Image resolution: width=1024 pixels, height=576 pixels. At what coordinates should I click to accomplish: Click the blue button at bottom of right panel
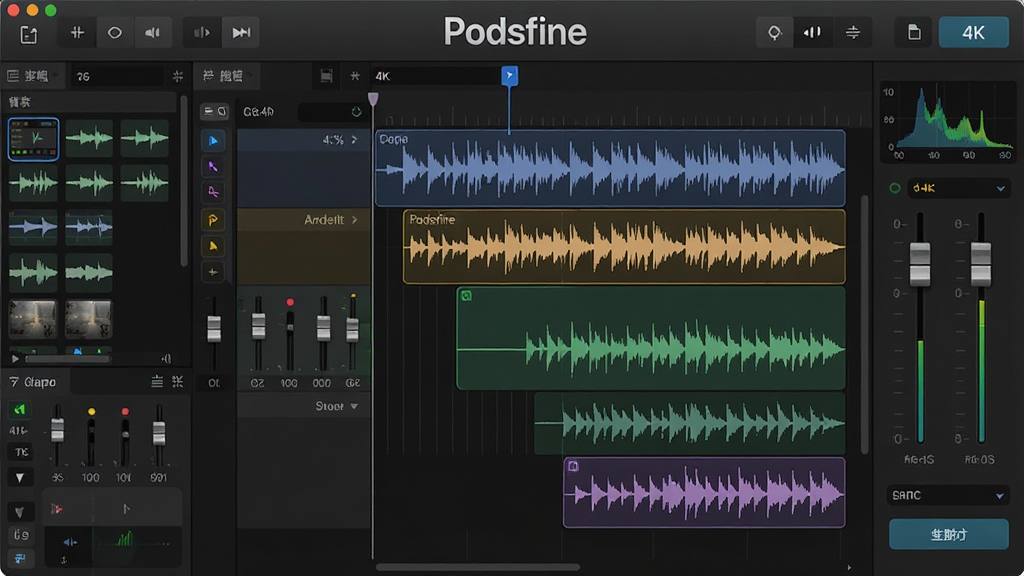[x=948, y=534]
